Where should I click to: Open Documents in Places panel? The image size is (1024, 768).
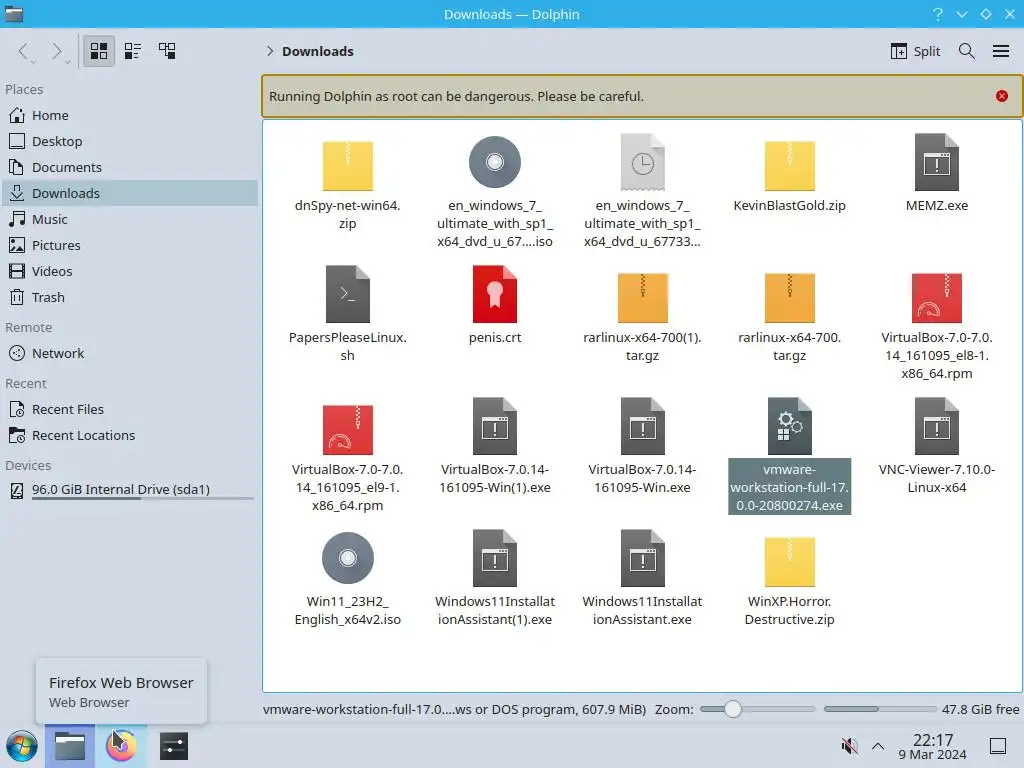(129, 167)
